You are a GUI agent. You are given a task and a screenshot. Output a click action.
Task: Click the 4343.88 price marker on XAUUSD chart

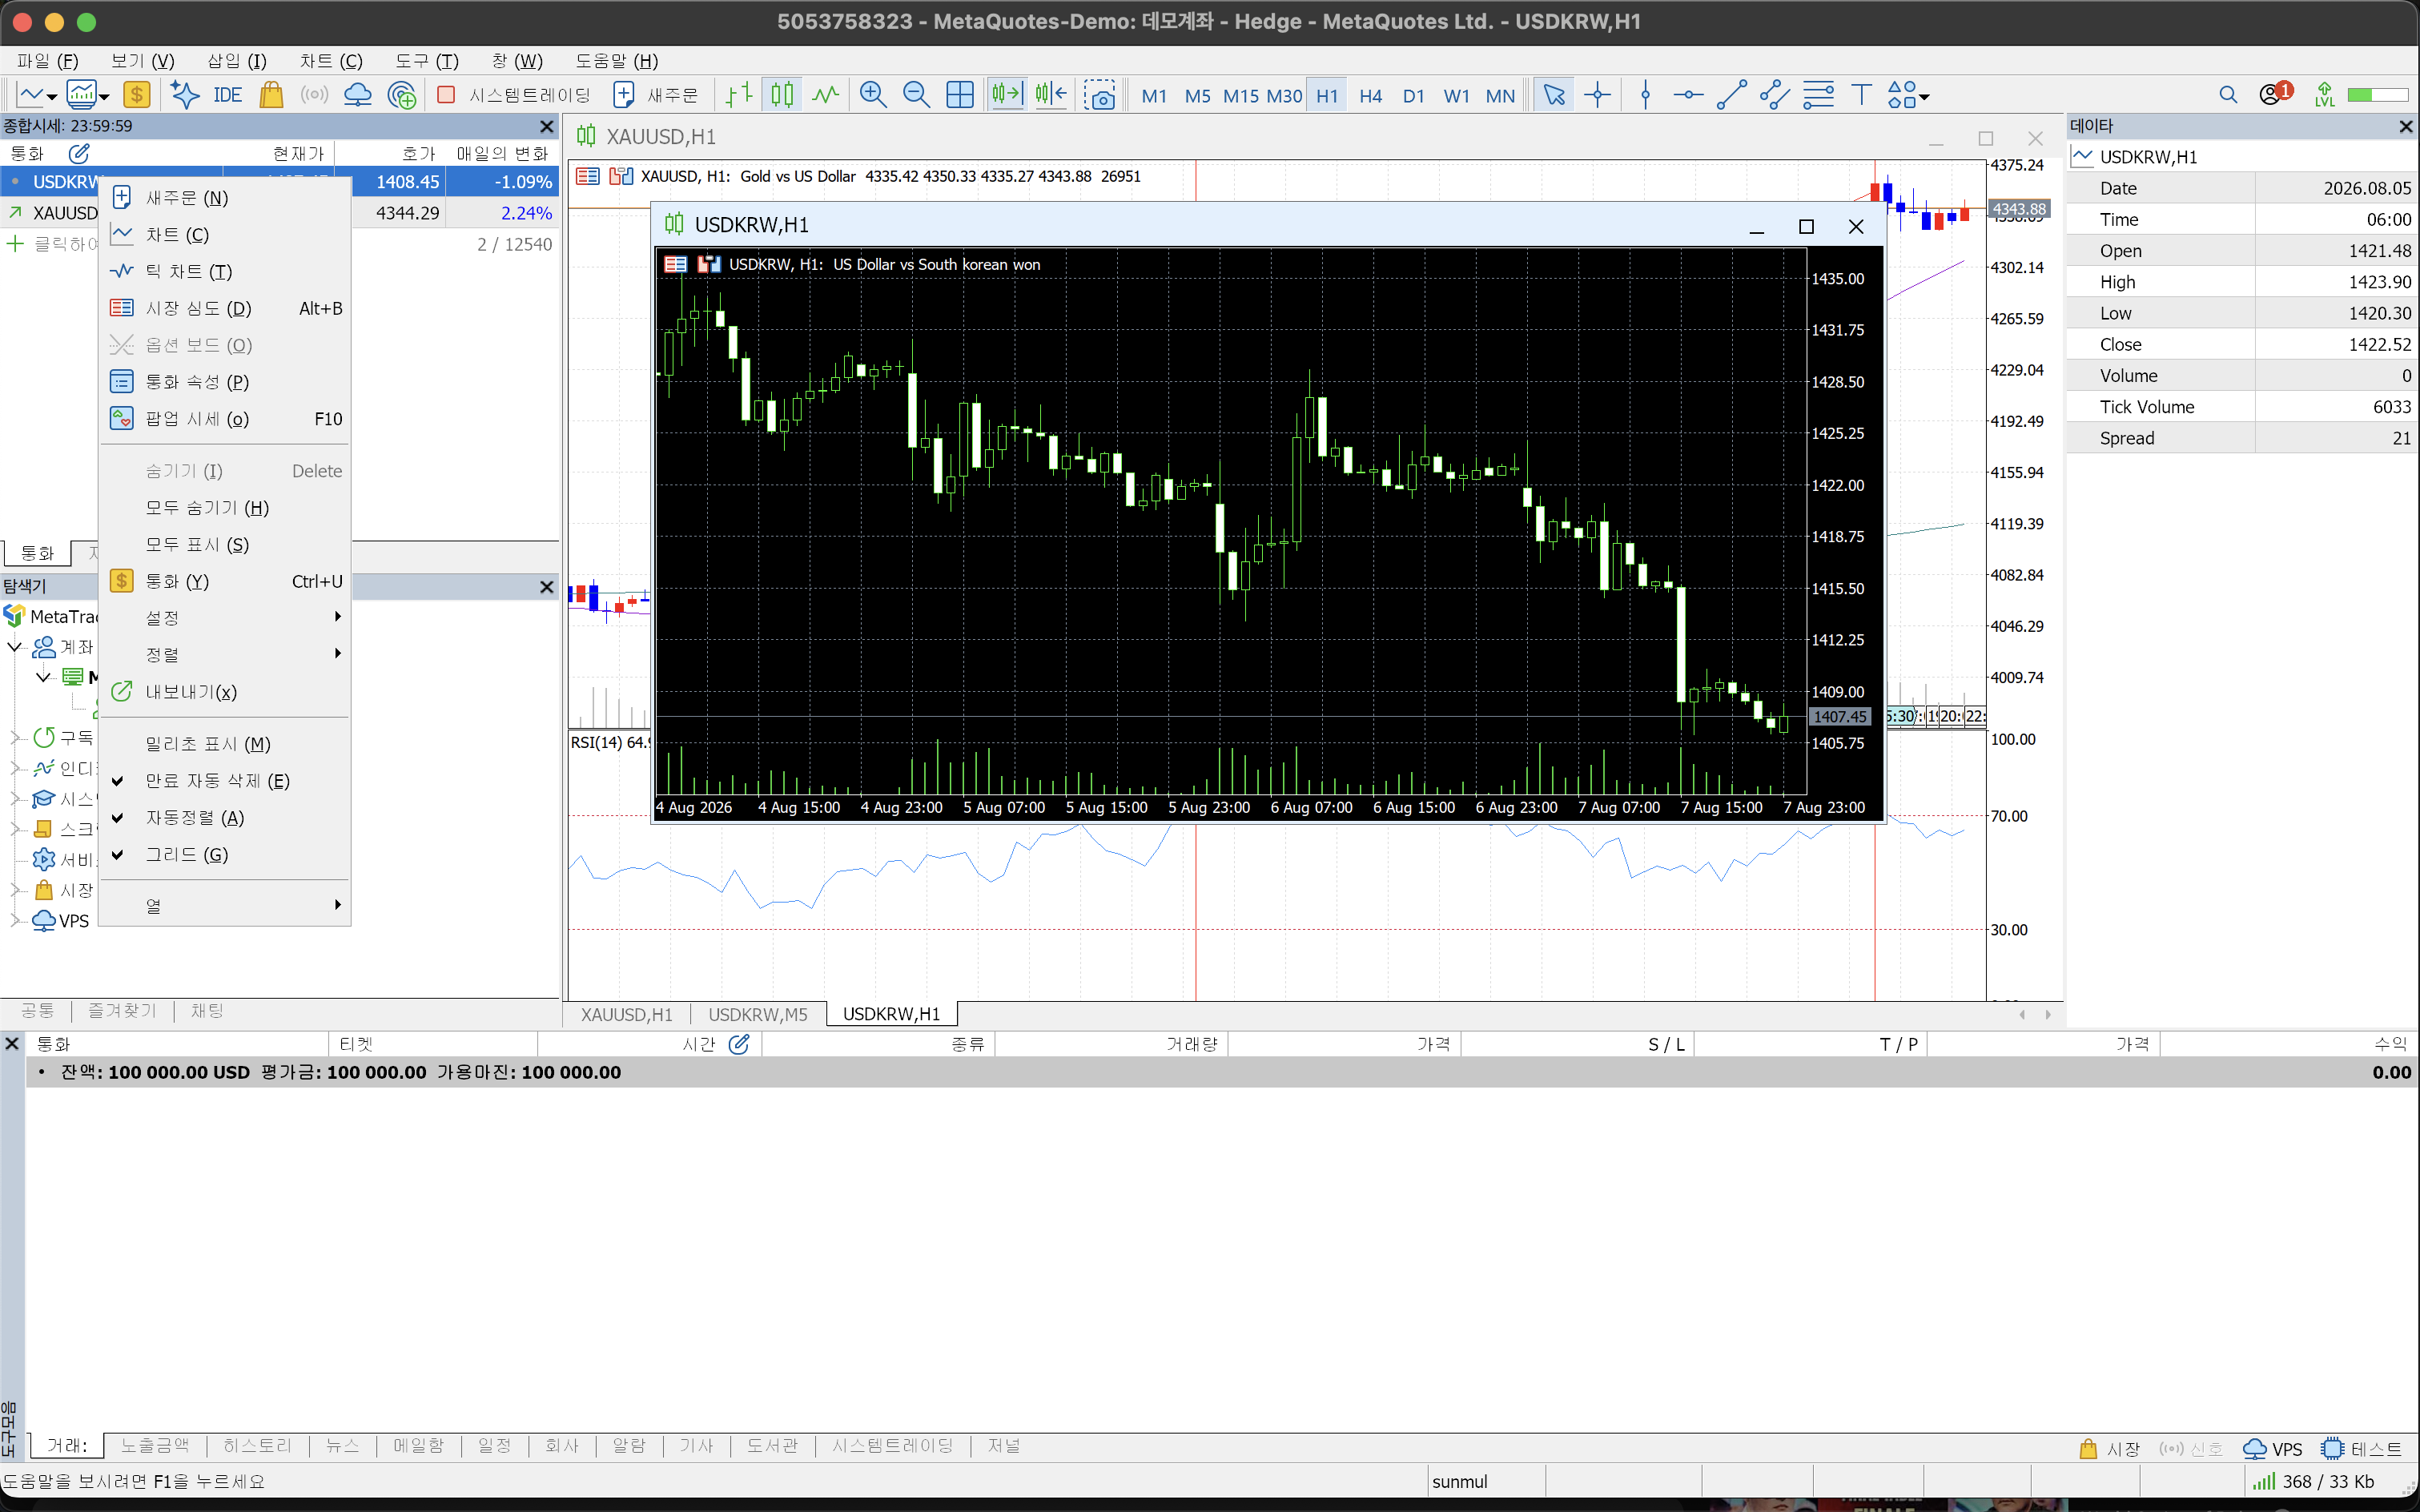coord(2019,209)
